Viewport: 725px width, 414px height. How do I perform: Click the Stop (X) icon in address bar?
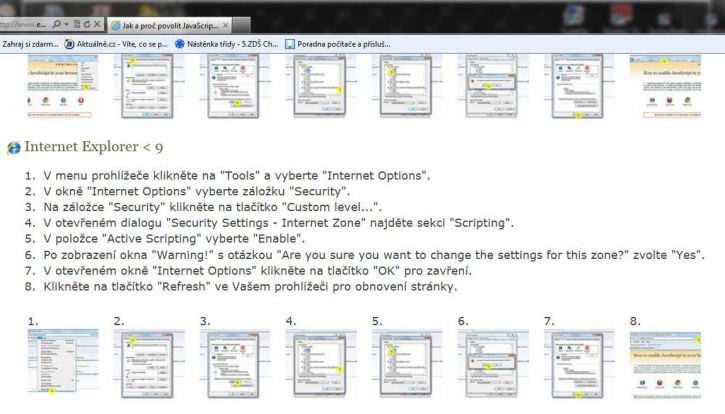click(97, 24)
